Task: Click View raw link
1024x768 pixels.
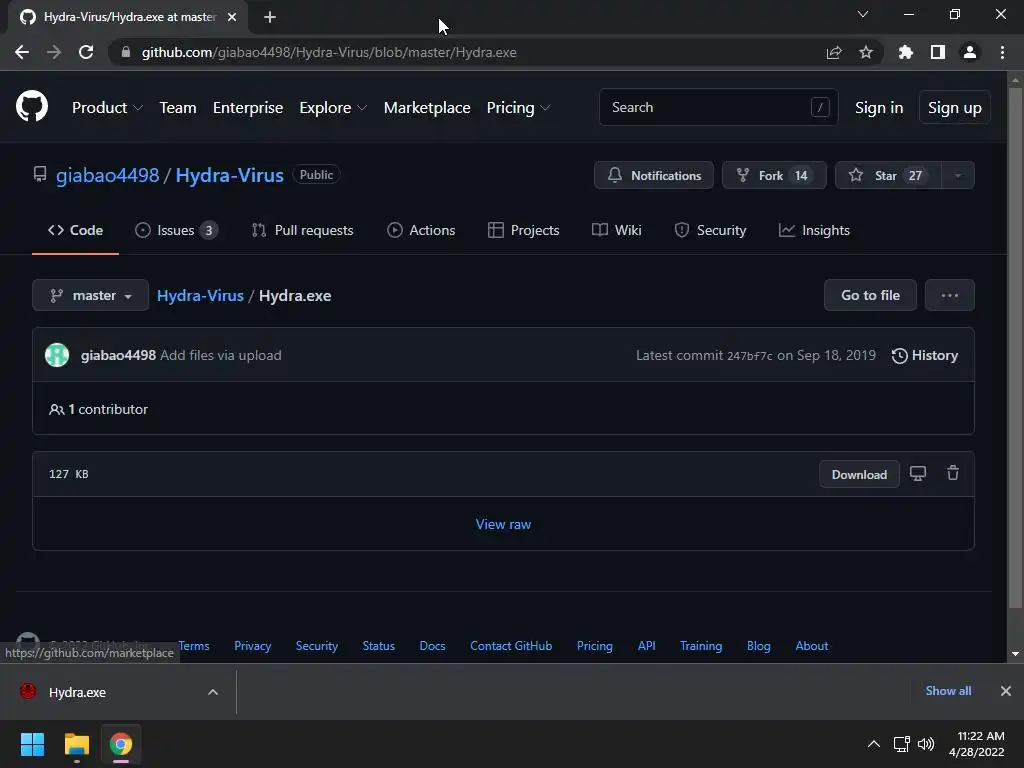Action: 503,524
